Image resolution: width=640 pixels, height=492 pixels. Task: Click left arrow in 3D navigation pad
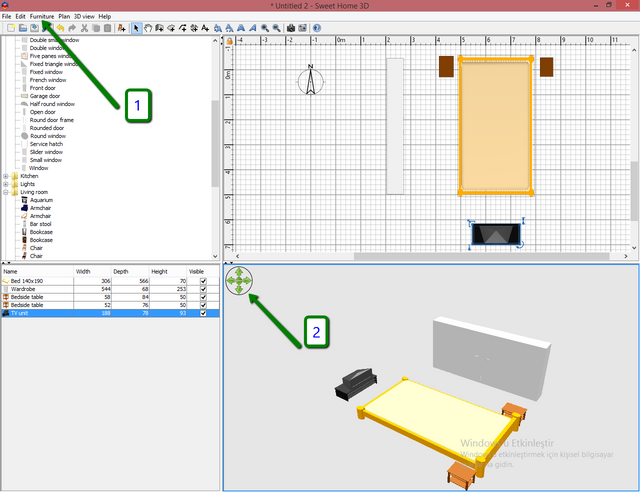point(231,281)
